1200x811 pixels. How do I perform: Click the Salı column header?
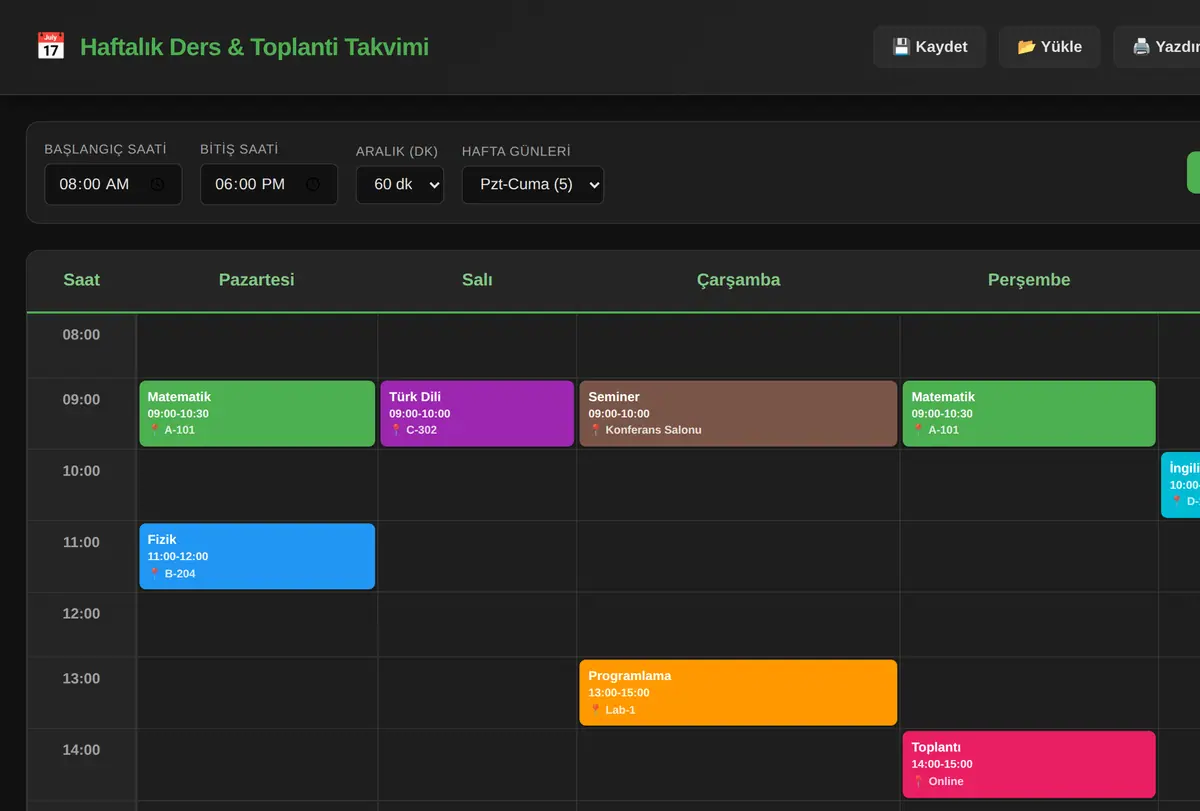point(477,280)
